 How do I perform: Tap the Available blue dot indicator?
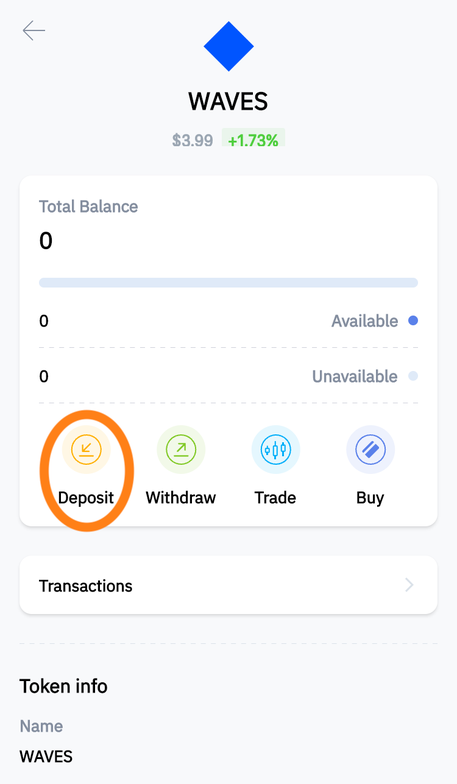coord(413,320)
